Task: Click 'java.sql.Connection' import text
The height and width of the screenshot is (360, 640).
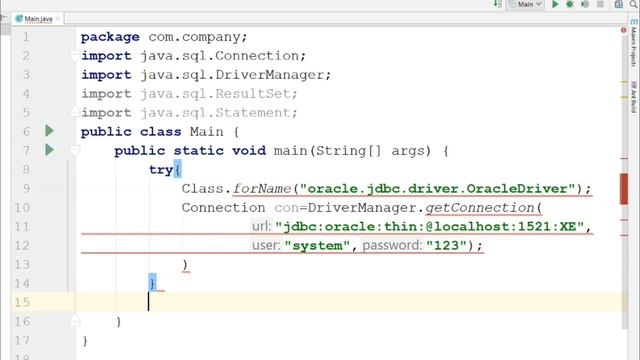Action: coord(220,56)
